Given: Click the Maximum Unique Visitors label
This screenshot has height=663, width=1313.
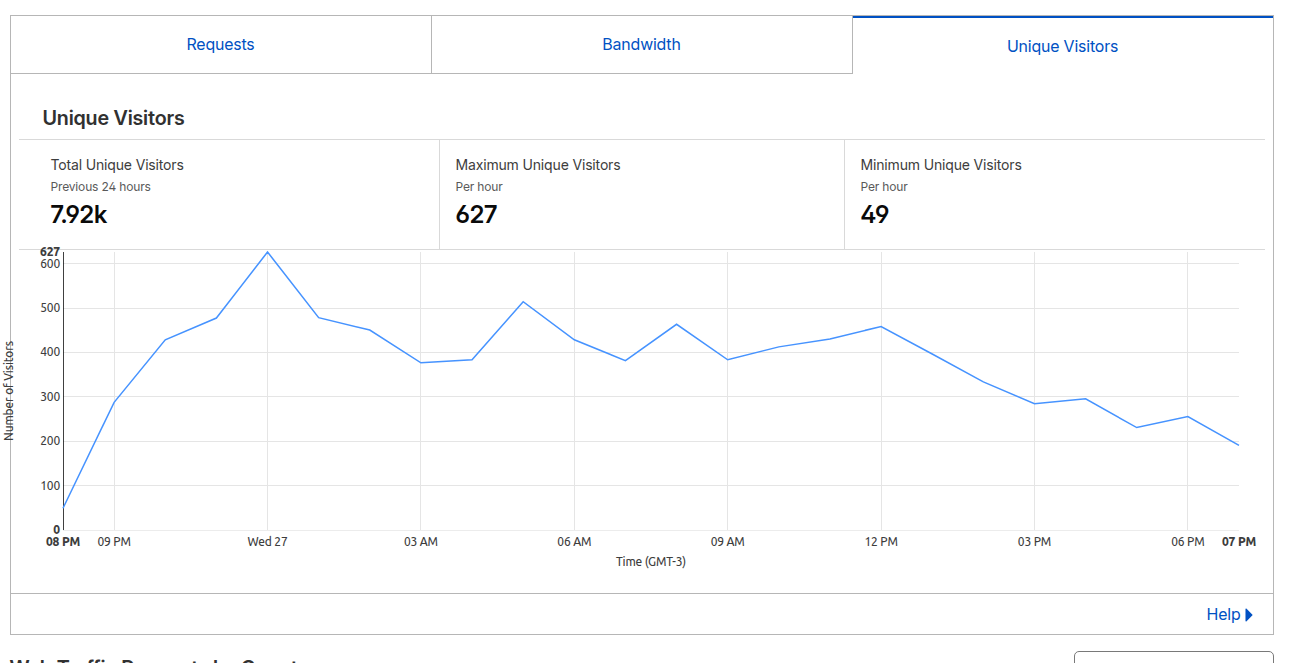Looking at the screenshot, I should click(x=538, y=165).
